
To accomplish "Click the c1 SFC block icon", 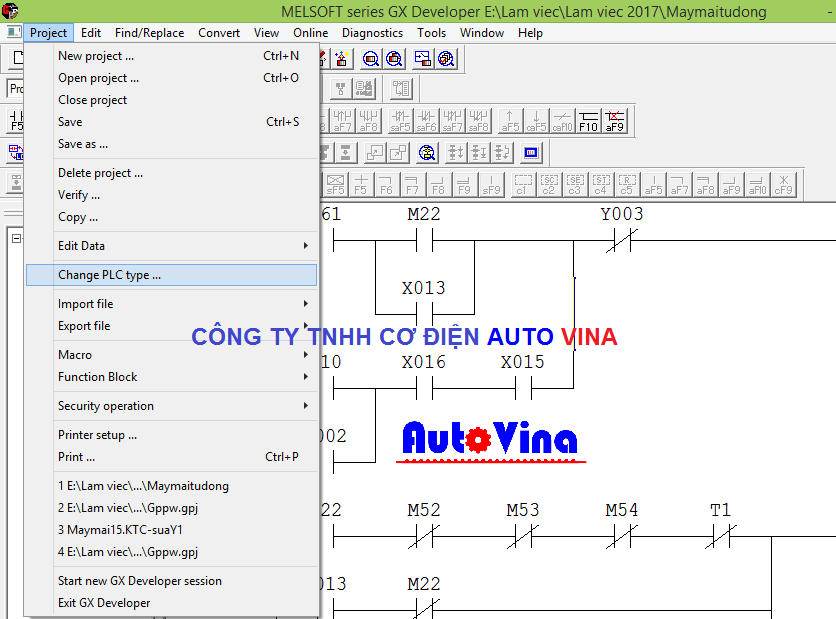I will (x=522, y=185).
